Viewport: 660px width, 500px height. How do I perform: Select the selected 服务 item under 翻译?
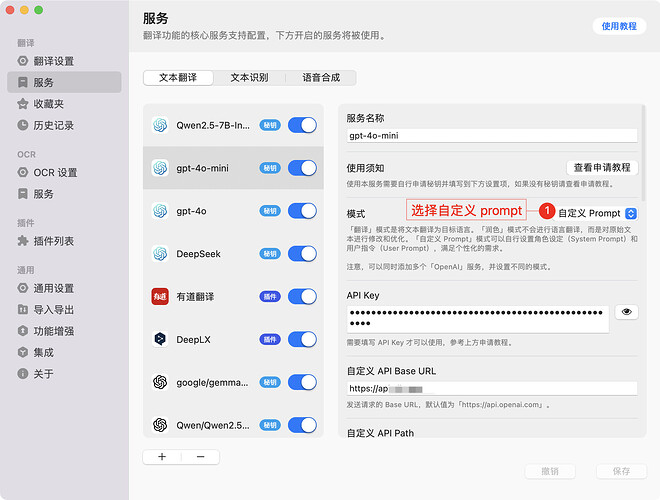[x=64, y=82]
